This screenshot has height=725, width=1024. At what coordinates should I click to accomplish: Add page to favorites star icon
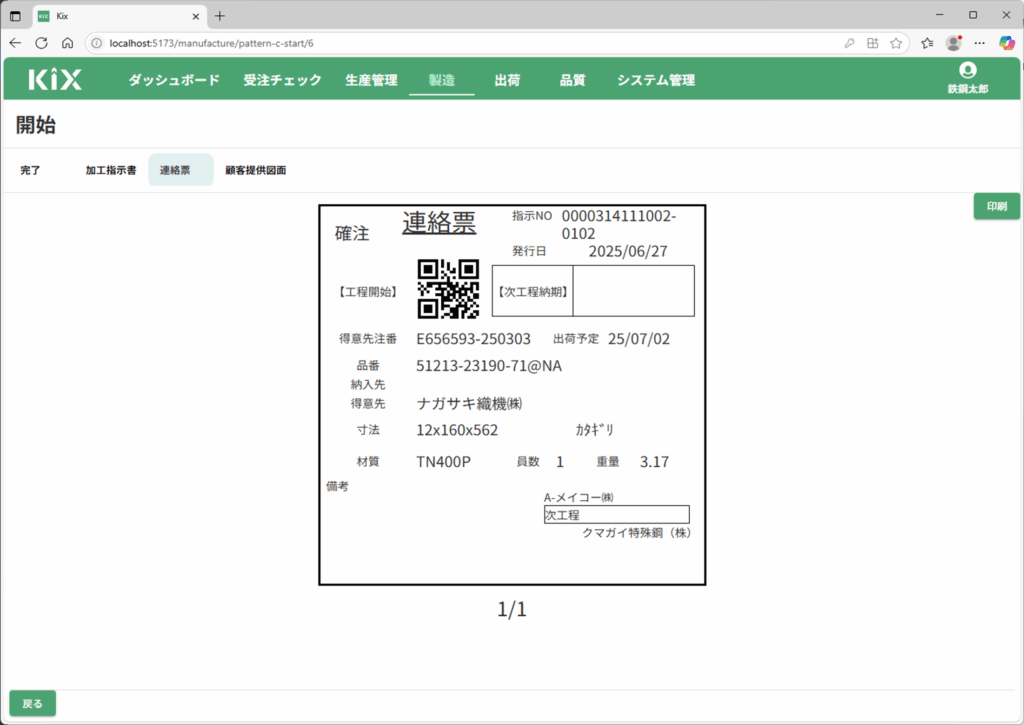[896, 43]
